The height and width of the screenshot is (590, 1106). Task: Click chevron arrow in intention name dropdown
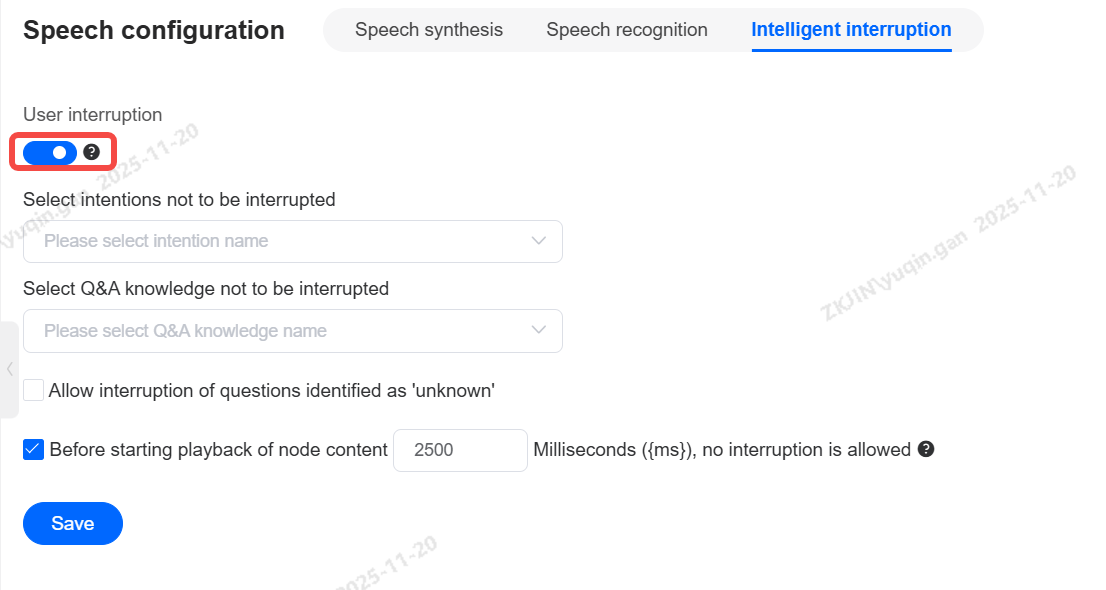(x=539, y=241)
